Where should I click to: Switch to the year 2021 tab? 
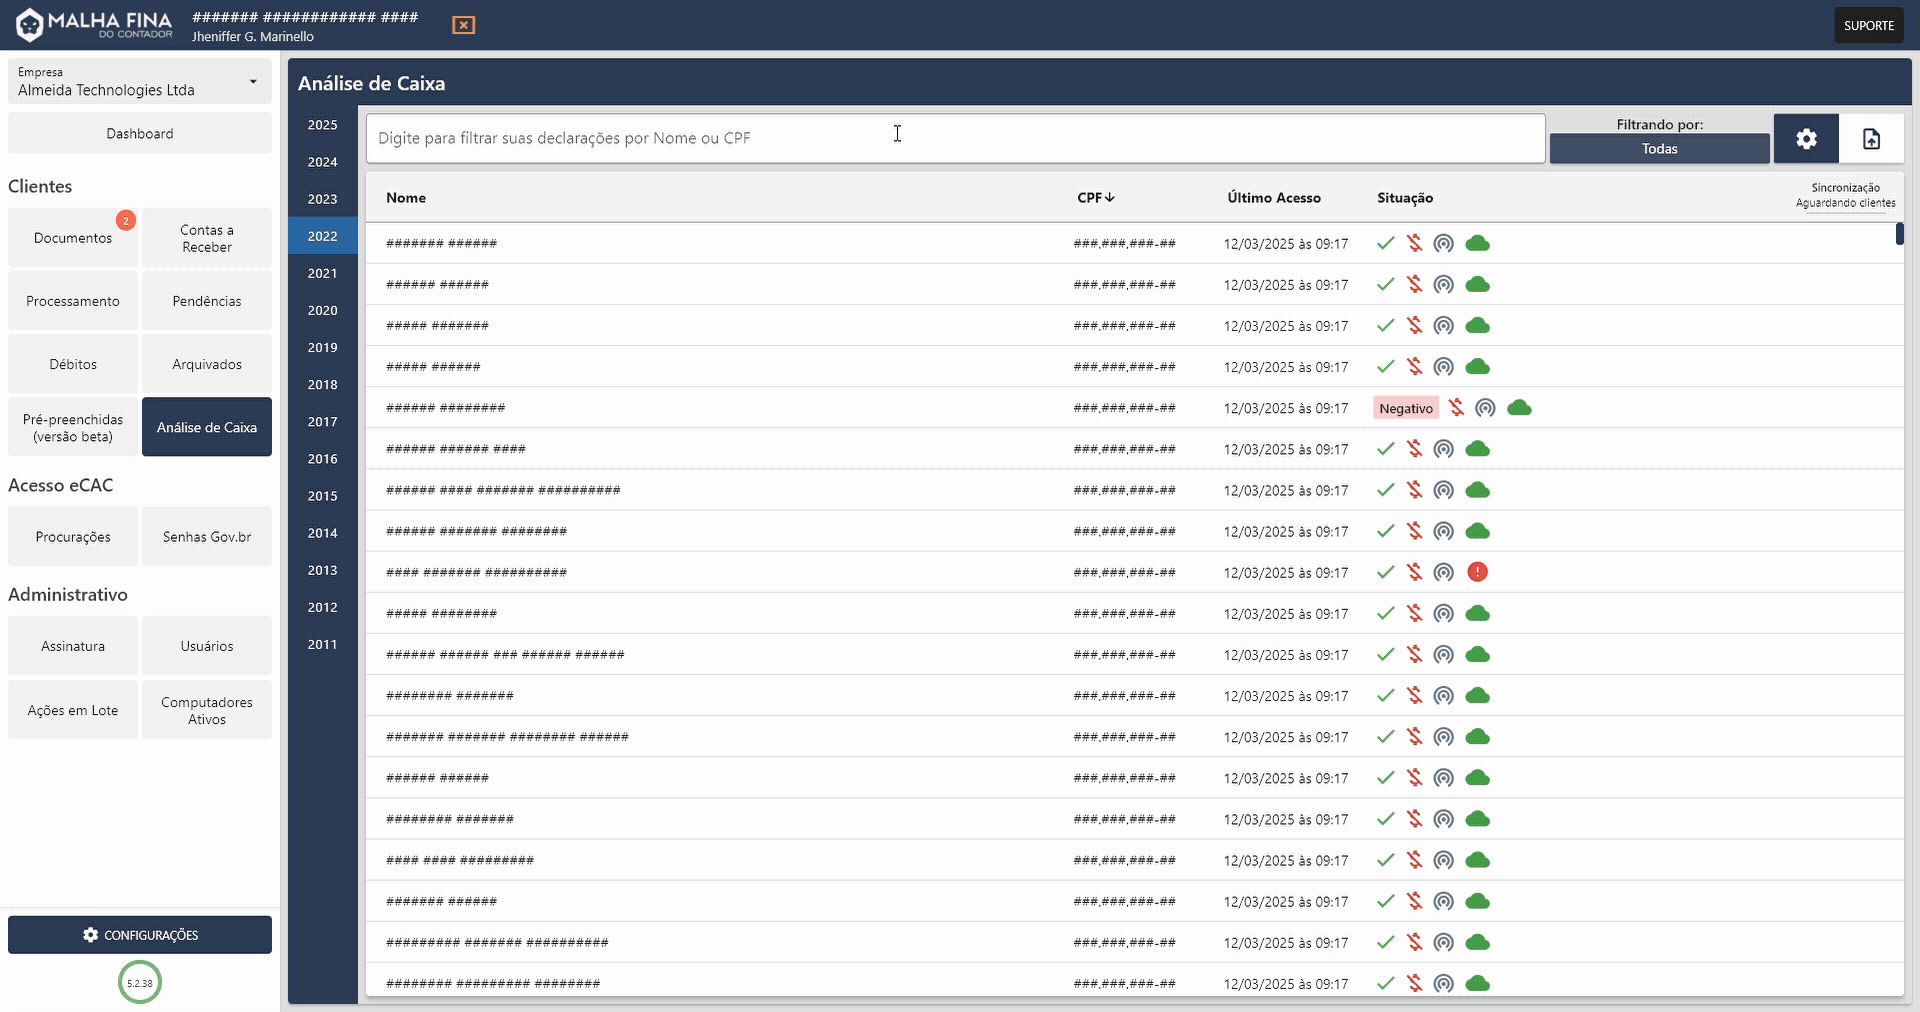coord(321,273)
